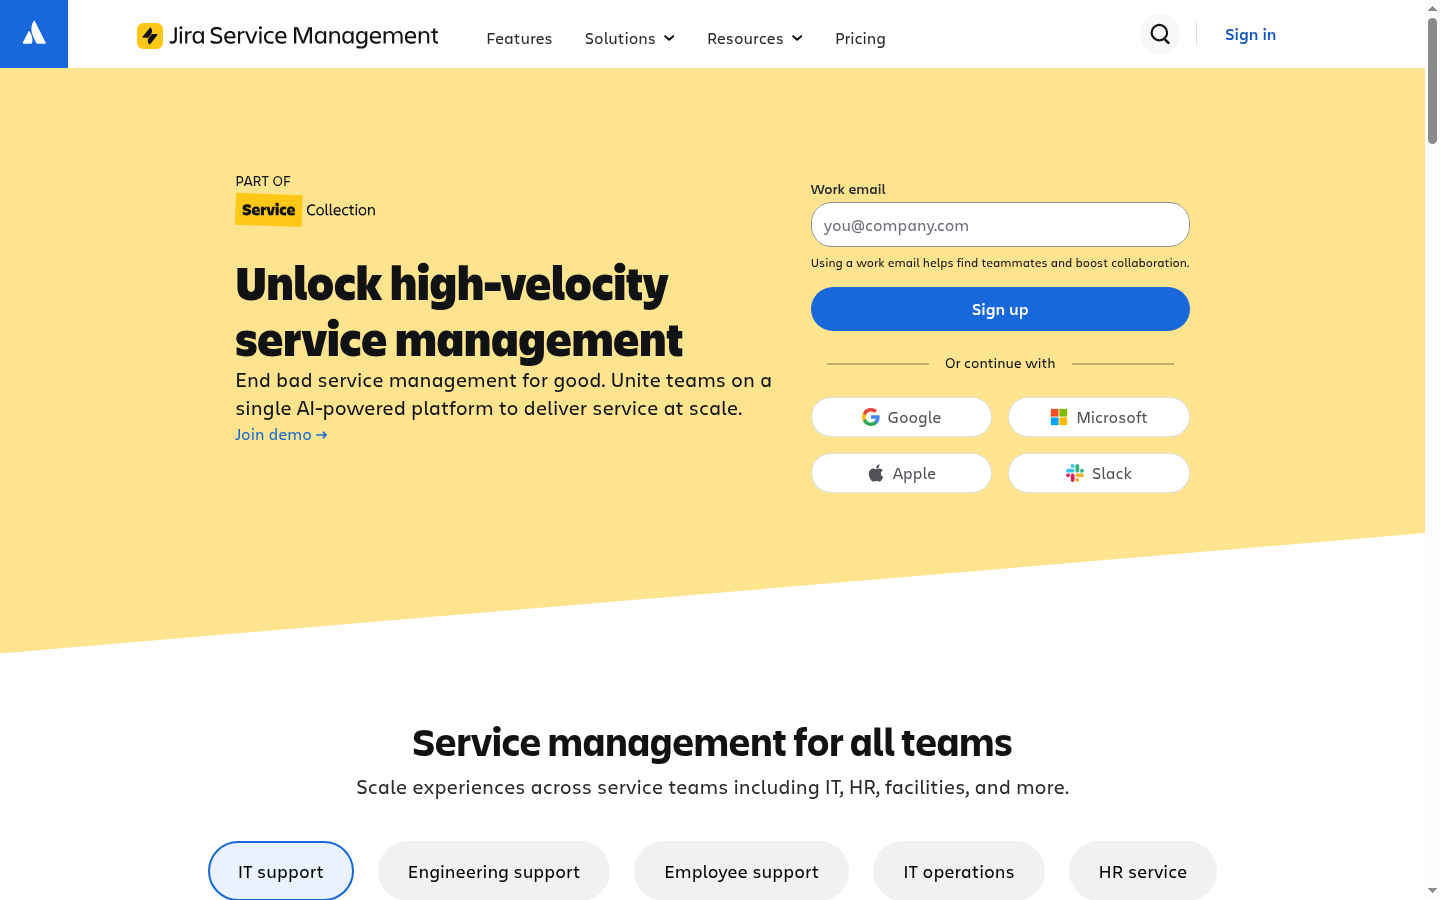Click the yellow Service collection badge

tap(269, 210)
